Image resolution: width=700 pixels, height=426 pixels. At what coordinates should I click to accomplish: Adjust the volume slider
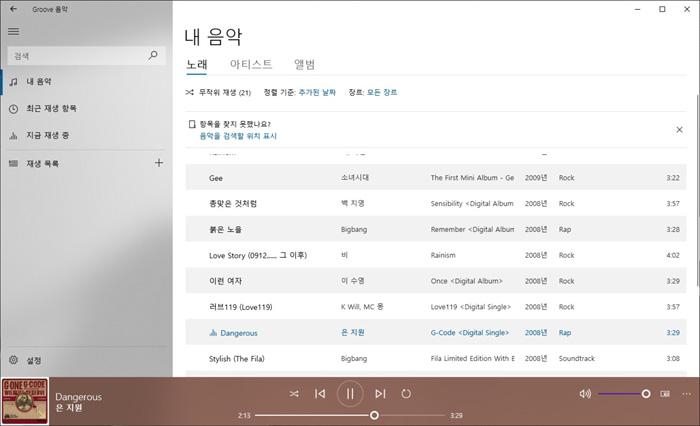point(624,394)
